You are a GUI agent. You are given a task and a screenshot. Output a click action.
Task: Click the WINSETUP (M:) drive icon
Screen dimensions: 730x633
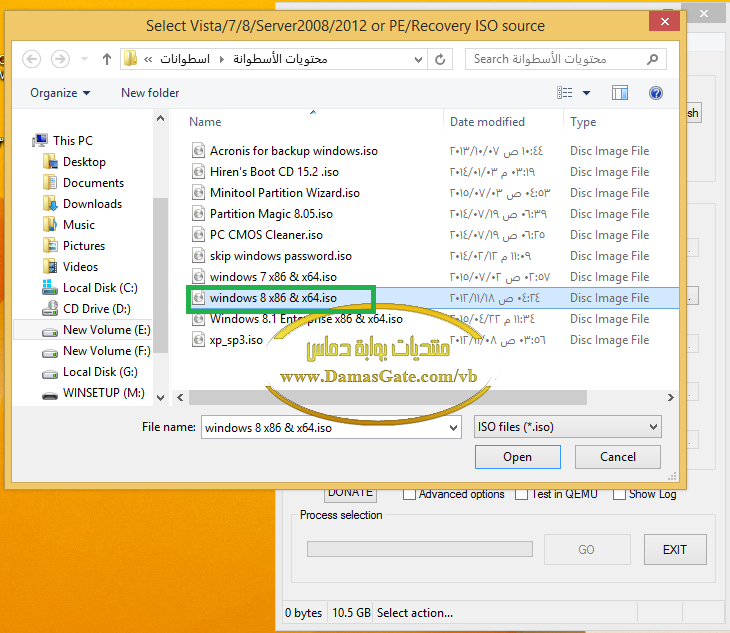(50, 396)
